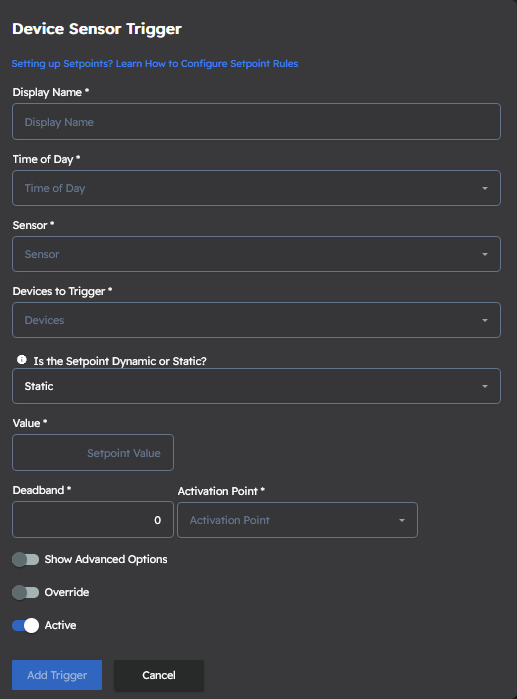
Task: Click the Deadband number field
Action: point(93,520)
